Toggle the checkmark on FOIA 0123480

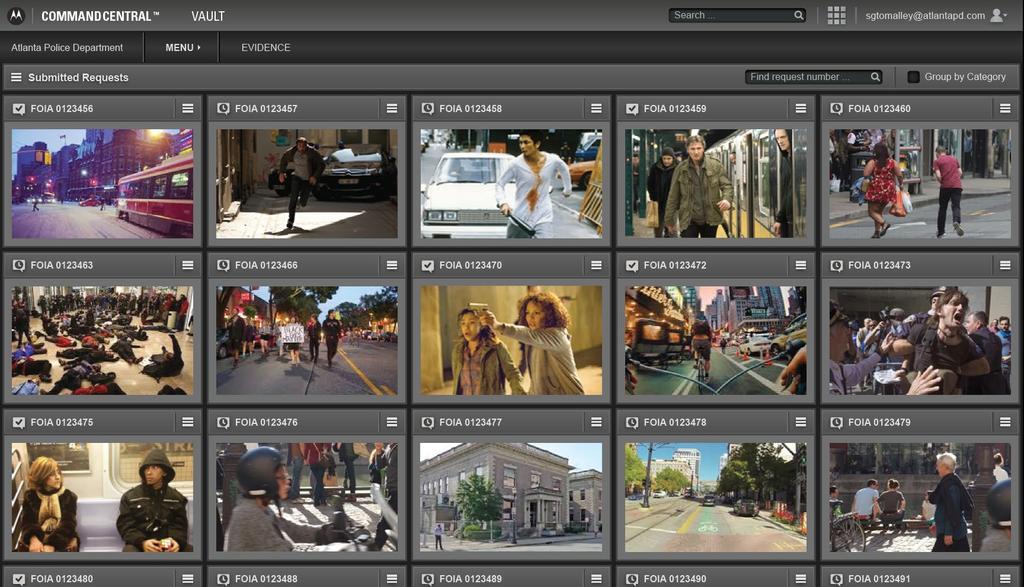coord(19,579)
